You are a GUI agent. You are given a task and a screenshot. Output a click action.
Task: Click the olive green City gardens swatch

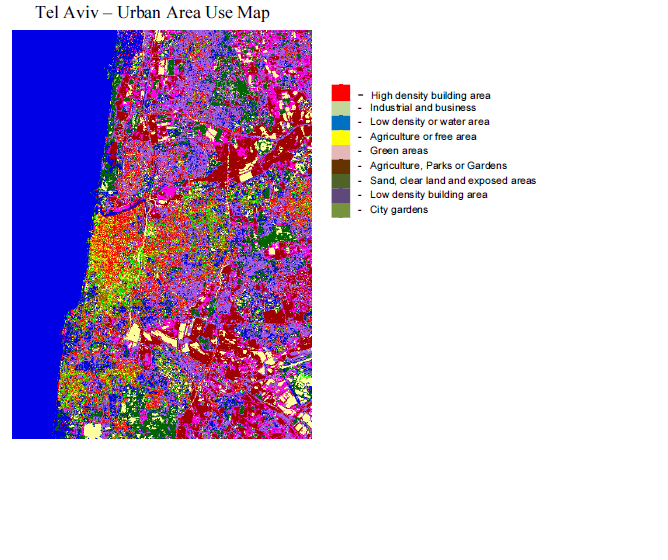coord(341,210)
